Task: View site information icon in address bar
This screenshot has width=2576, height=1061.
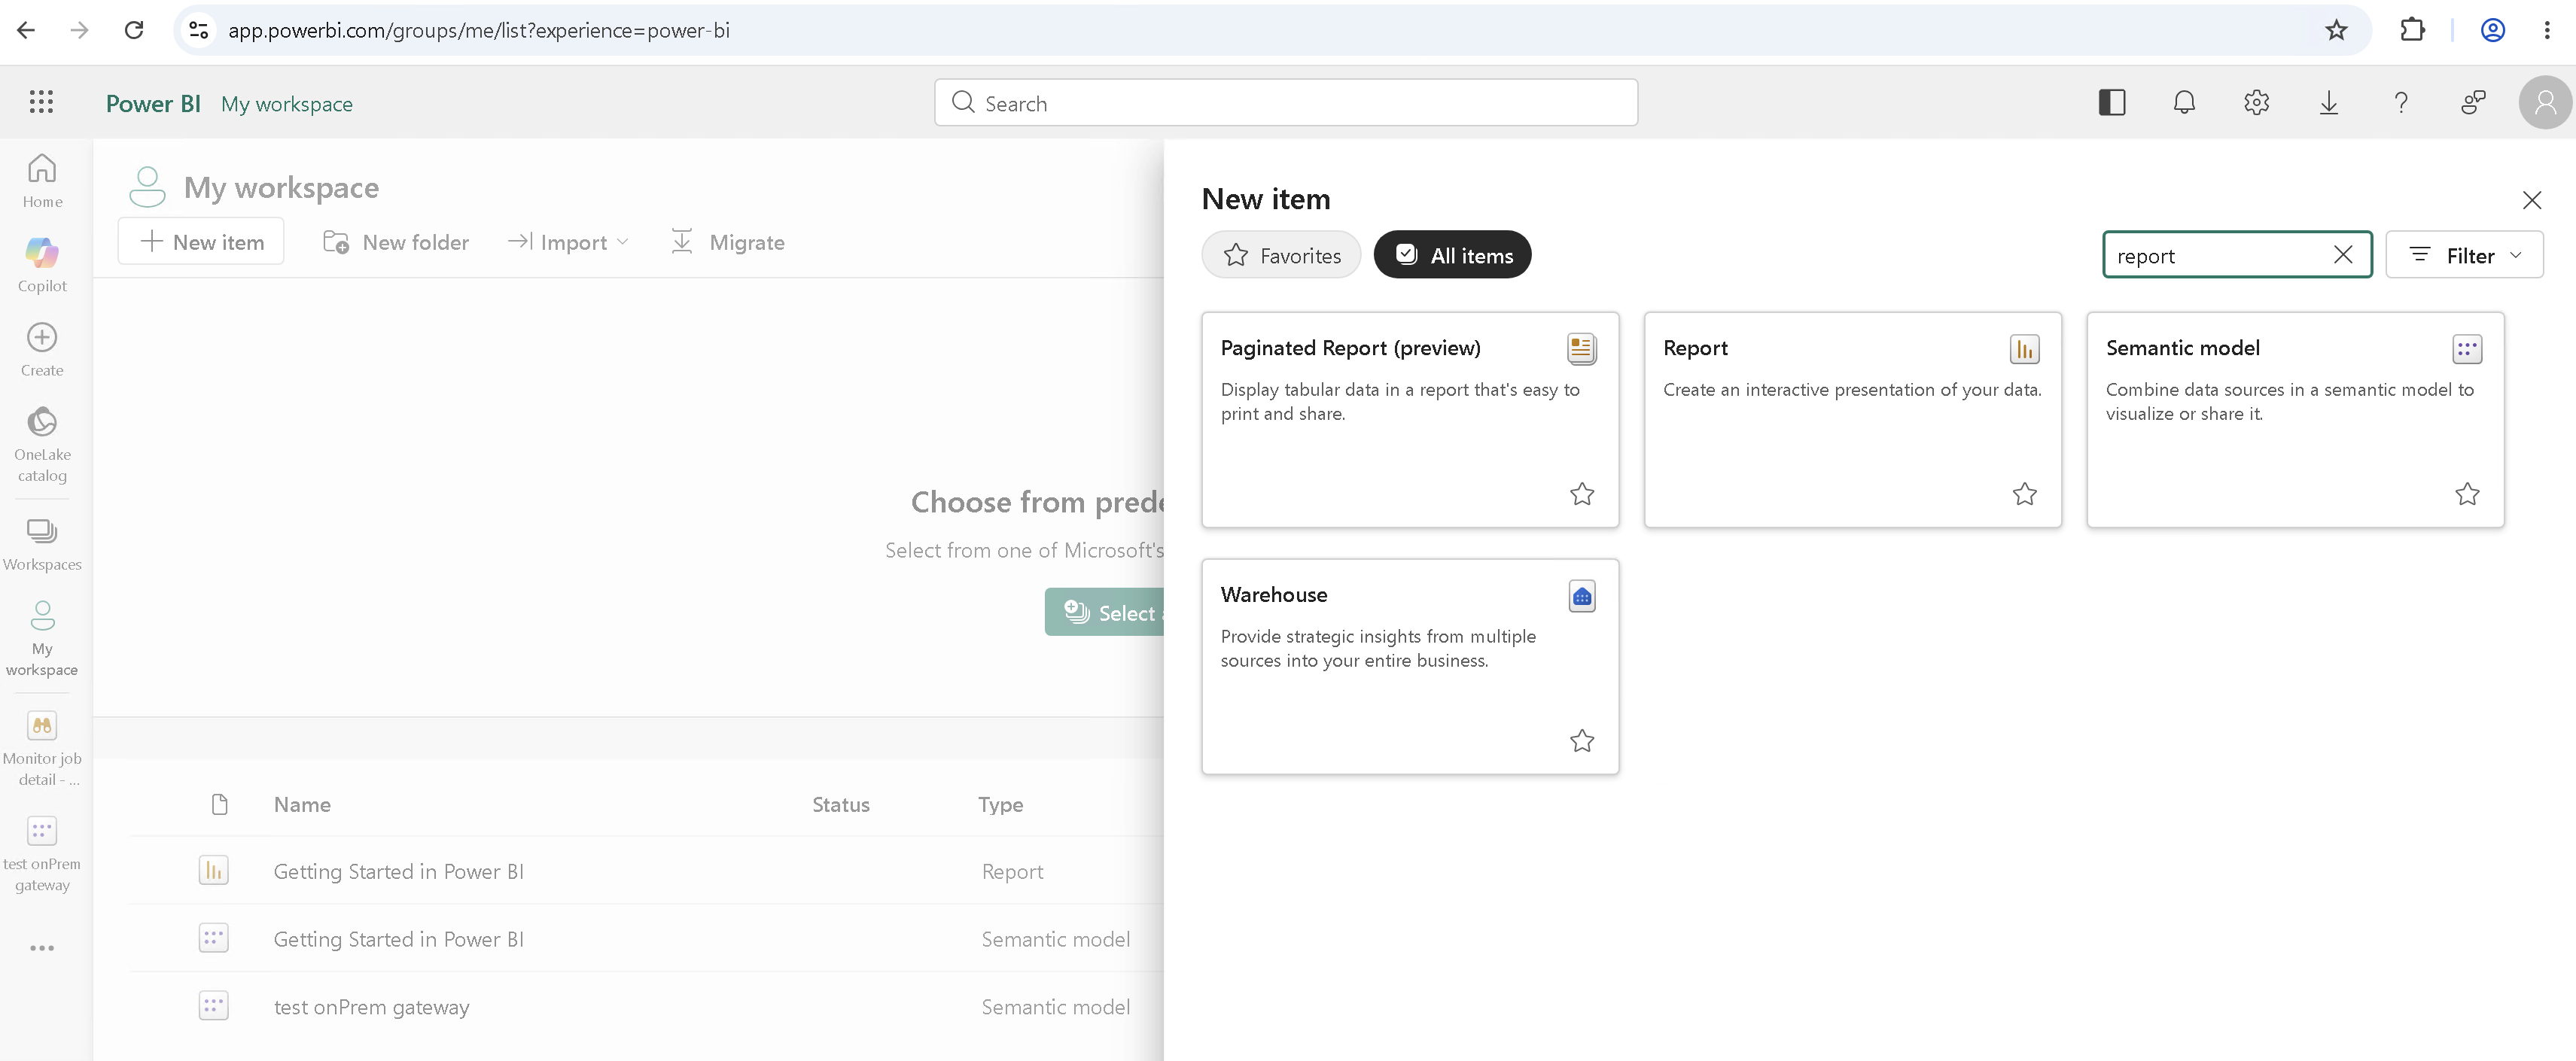Action: coord(199,30)
